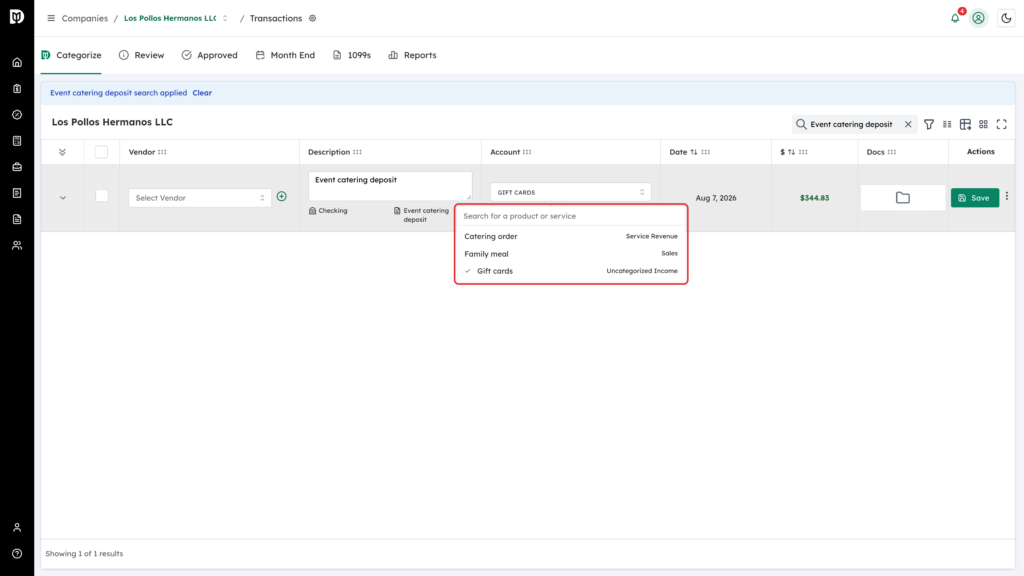Click the table layout icon

pyautogui.click(x=965, y=124)
